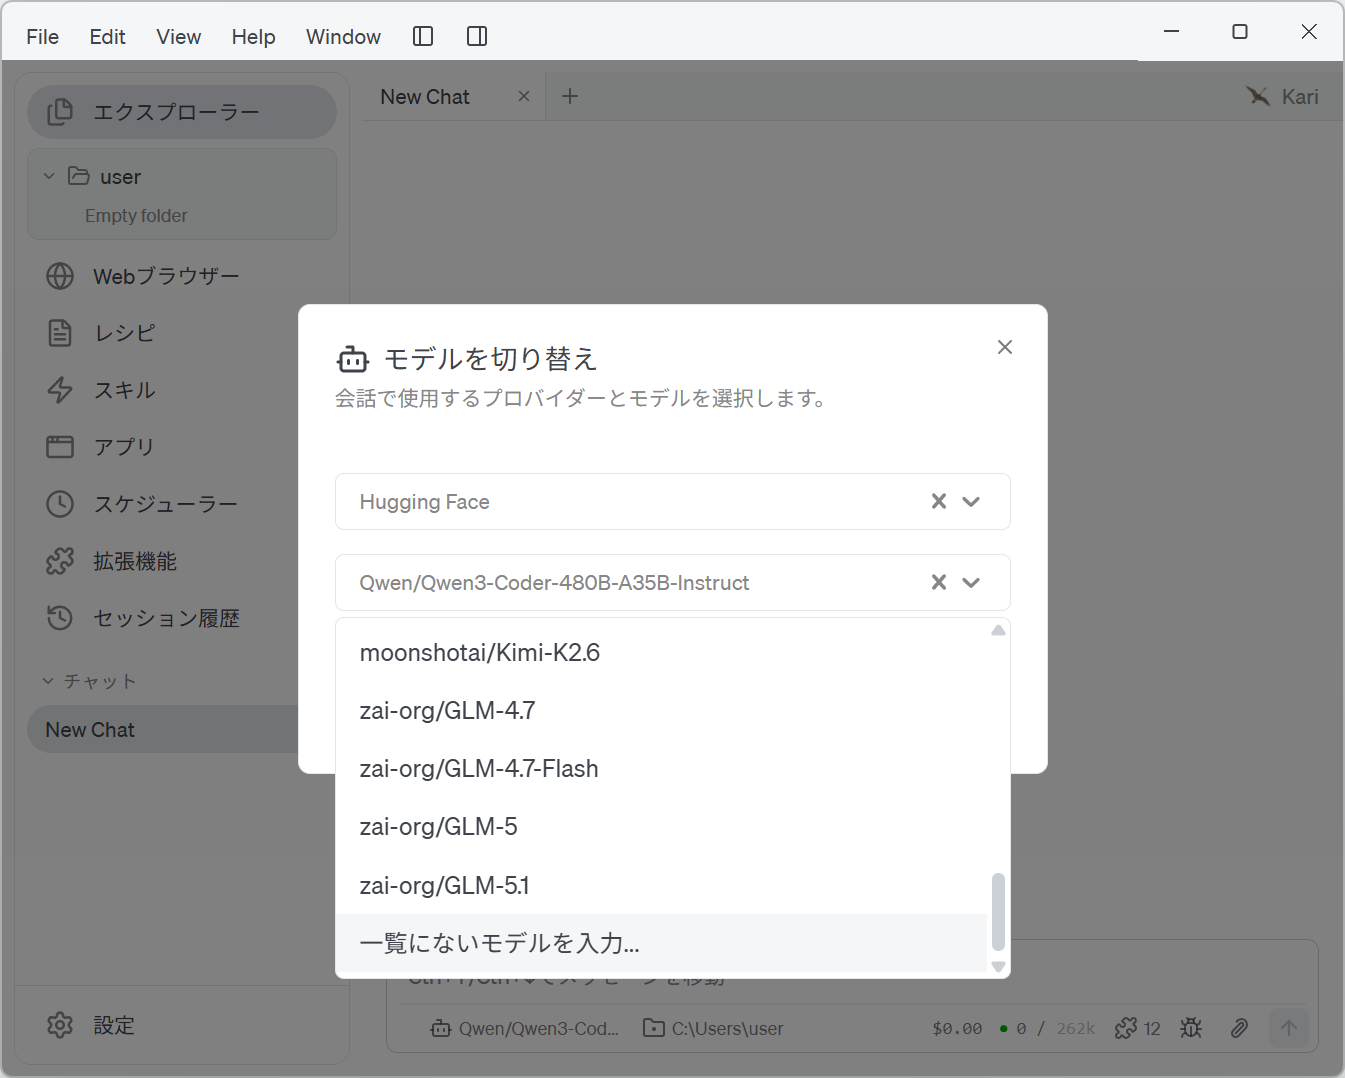Viewport: 1345px width, 1078px height.
Task: Click the model list scrollbar thumb
Action: point(998,911)
